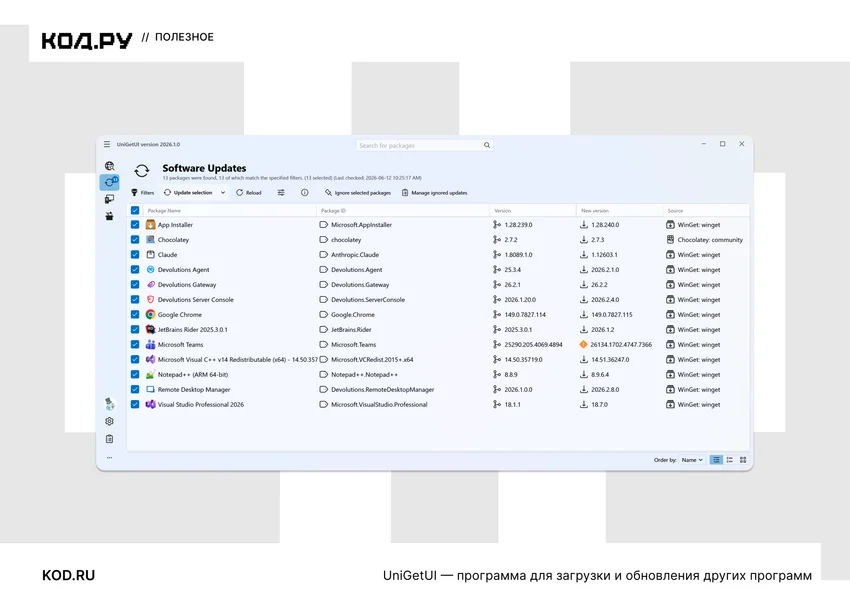
Task: Expand the Update selection dropdown arrow
Action: (222, 192)
